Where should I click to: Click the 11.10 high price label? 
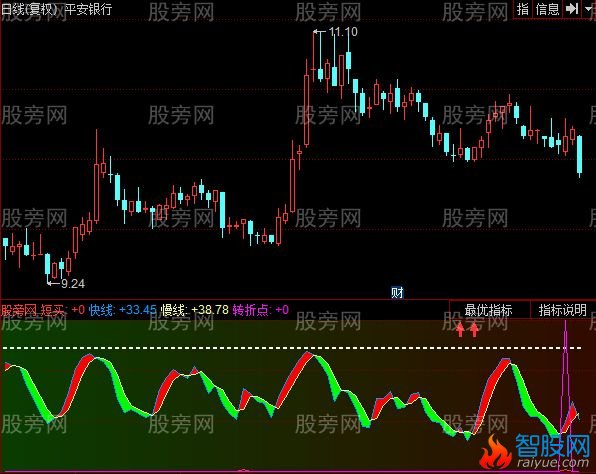(x=343, y=32)
